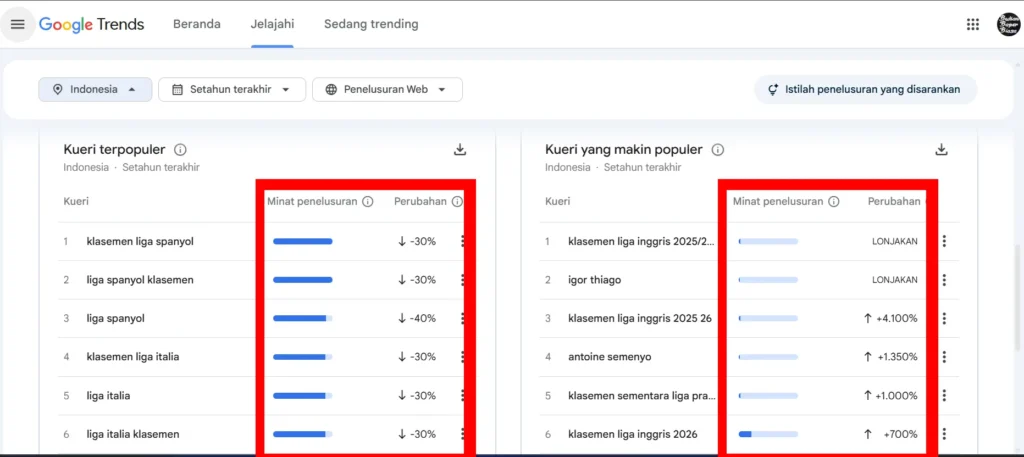Switch to Sedang trending tab
This screenshot has width=1024, height=457.
pyautogui.click(x=371, y=24)
